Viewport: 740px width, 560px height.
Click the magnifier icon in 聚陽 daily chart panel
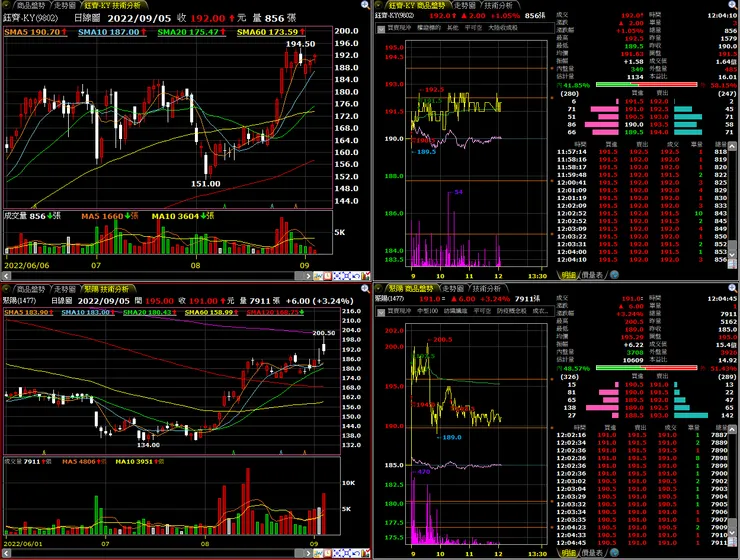click(x=365, y=288)
